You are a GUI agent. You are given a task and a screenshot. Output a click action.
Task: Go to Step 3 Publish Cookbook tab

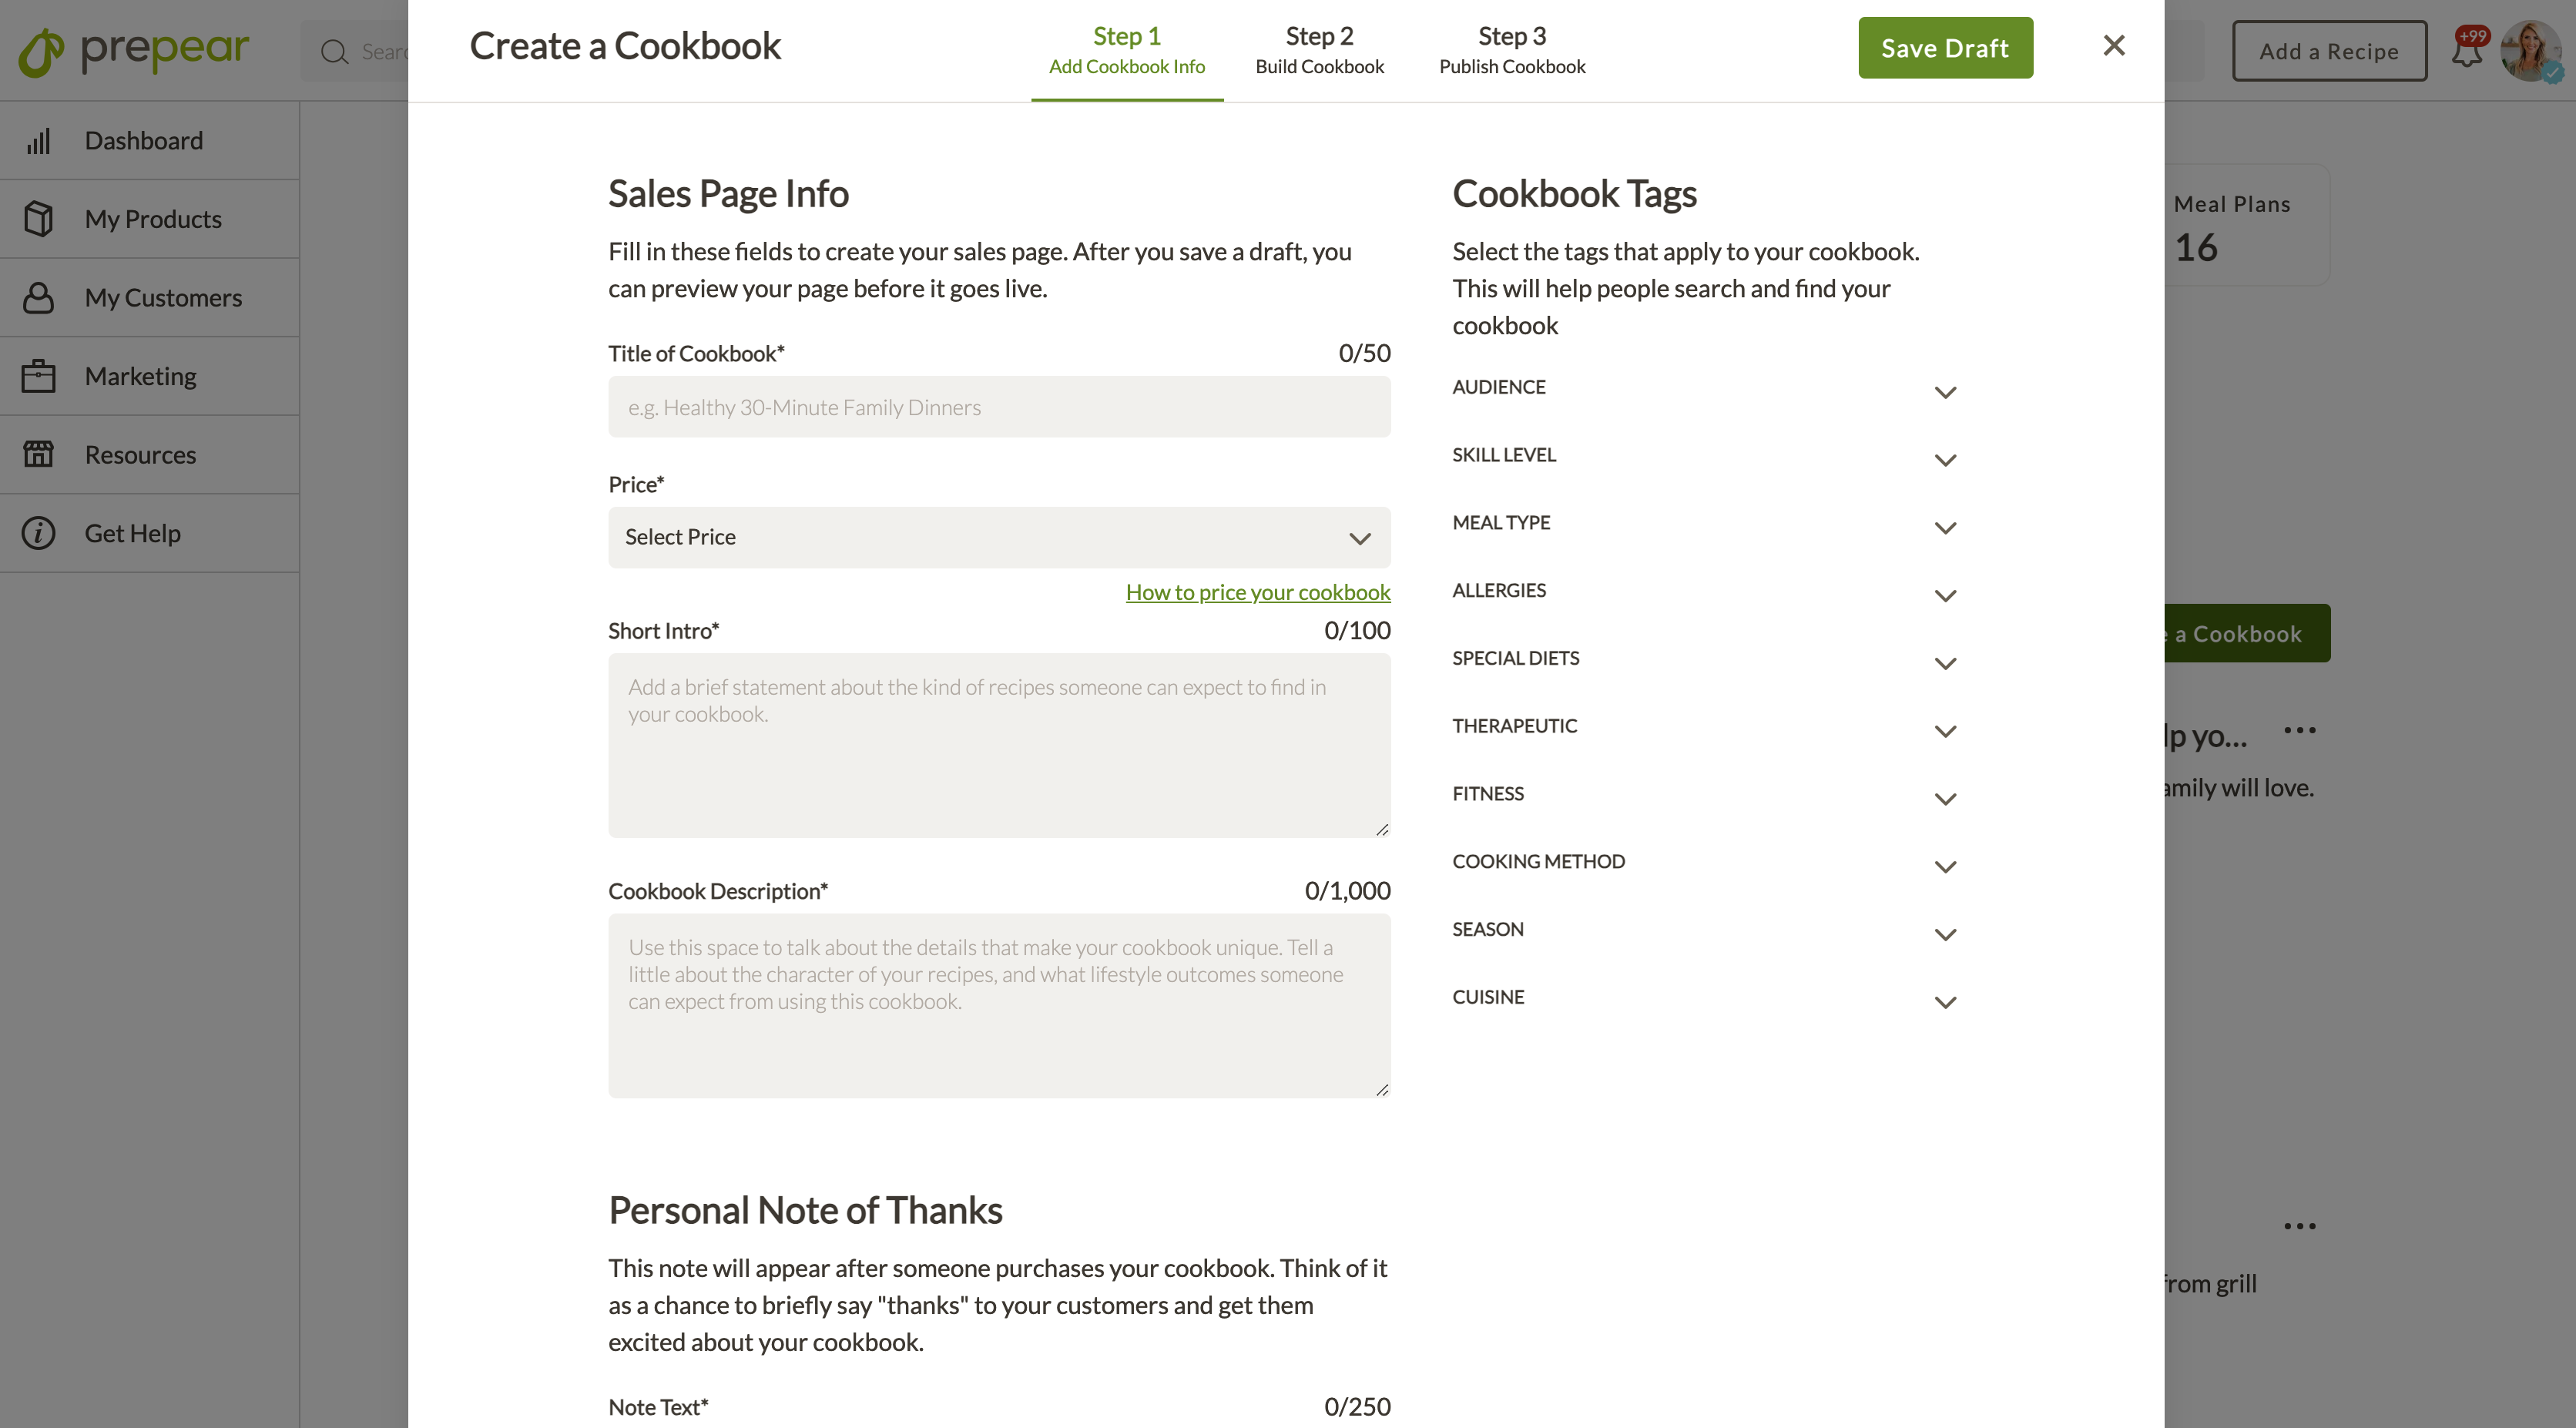[1512, 50]
